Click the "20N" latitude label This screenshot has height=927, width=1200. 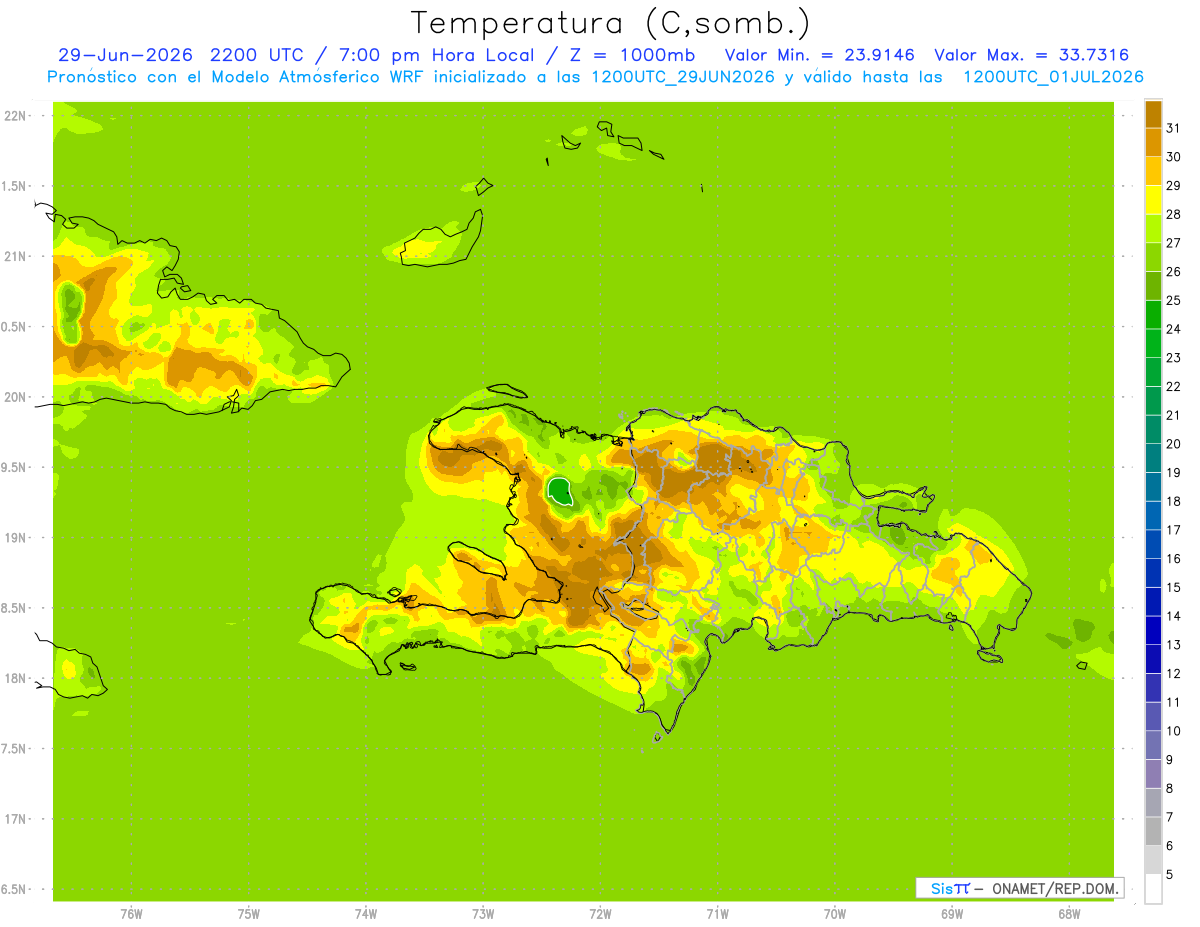pyautogui.click(x=15, y=397)
